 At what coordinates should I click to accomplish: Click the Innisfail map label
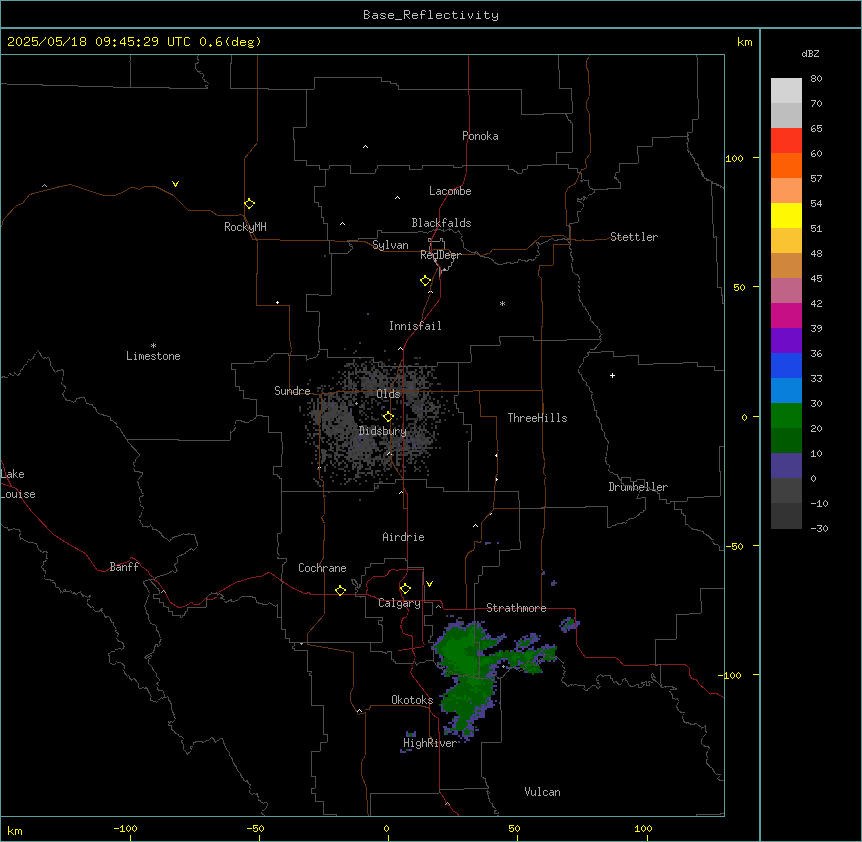click(415, 326)
